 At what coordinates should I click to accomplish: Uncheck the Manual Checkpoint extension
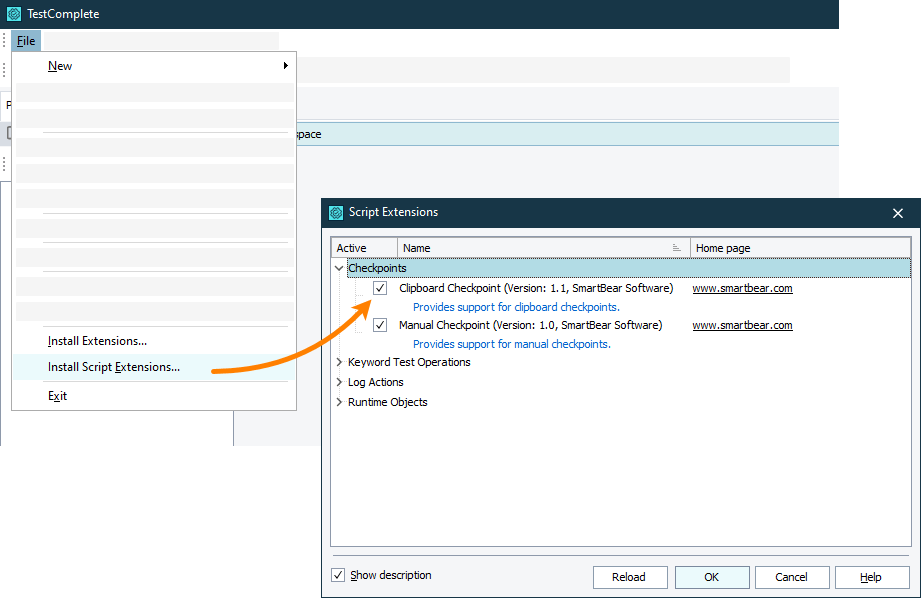coord(380,325)
